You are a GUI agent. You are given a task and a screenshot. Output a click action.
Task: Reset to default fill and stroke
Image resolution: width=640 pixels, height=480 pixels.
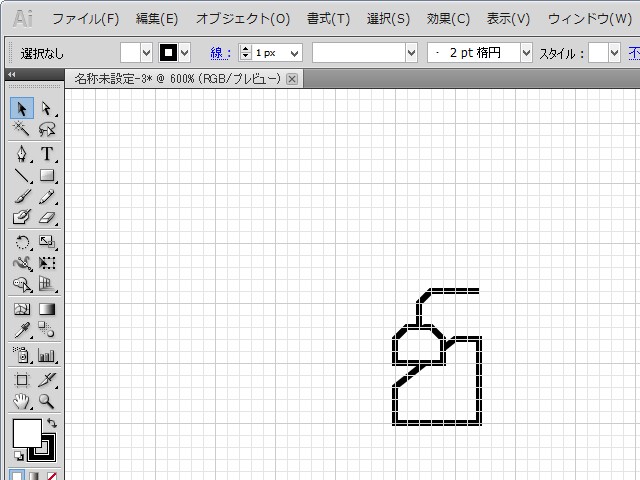coord(17,457)
